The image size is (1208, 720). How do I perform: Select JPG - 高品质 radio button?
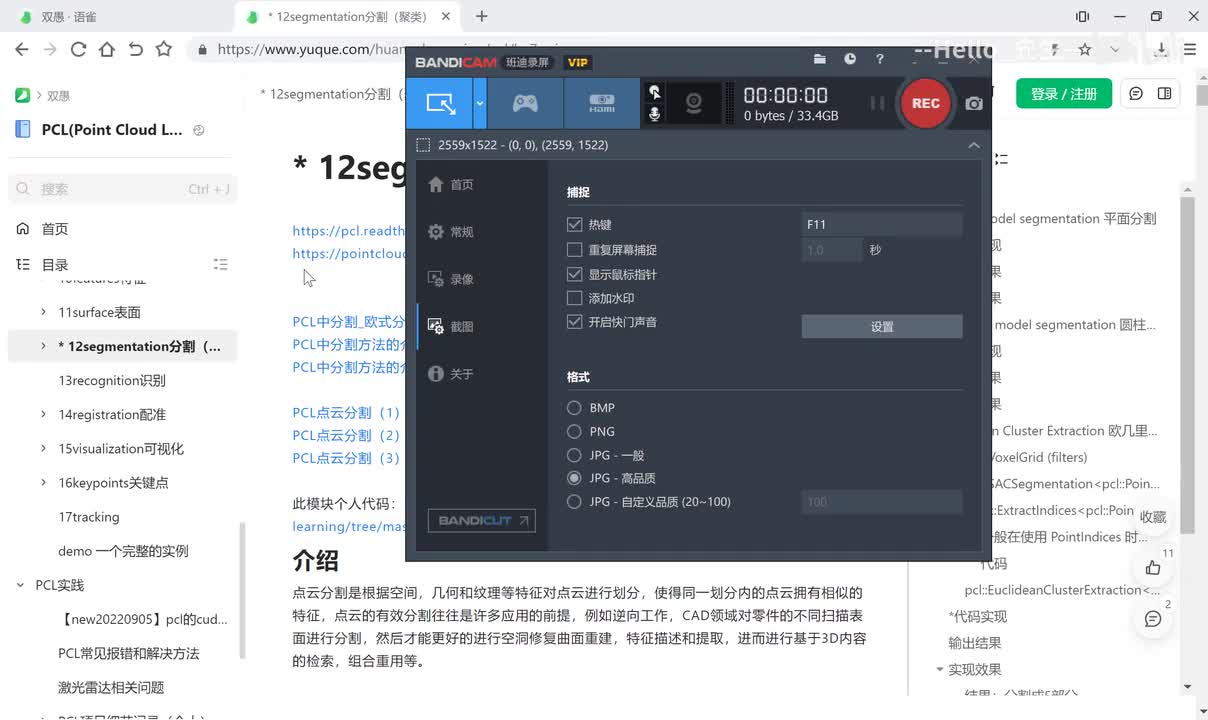pos(574,478)
